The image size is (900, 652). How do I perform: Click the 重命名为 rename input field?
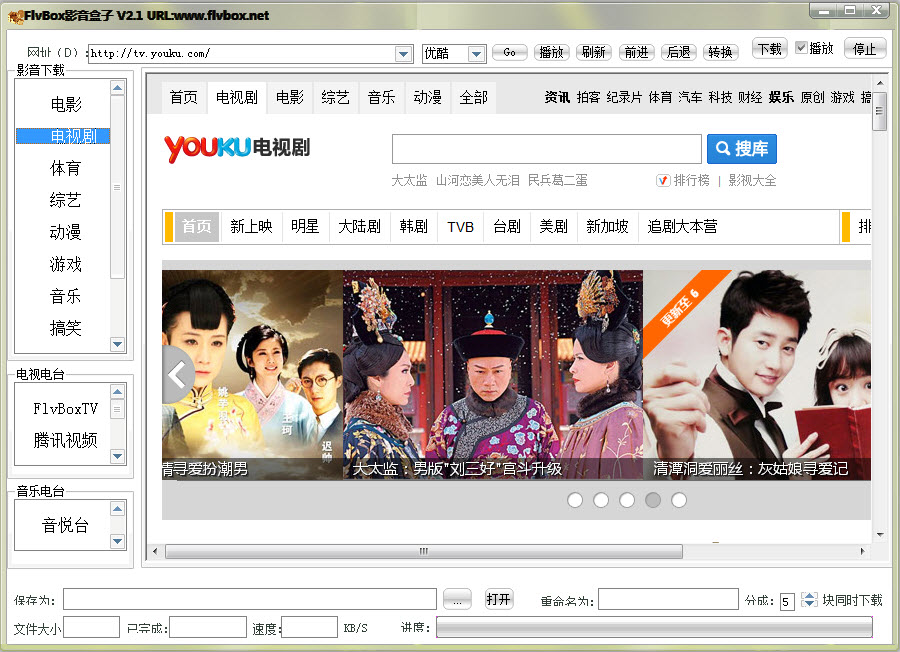668,599
